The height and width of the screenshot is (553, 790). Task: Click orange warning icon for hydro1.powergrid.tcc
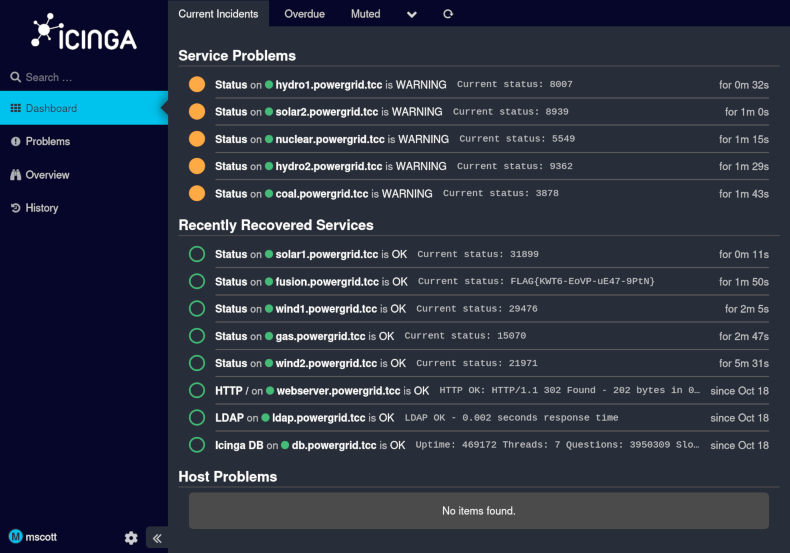(197, 85)
